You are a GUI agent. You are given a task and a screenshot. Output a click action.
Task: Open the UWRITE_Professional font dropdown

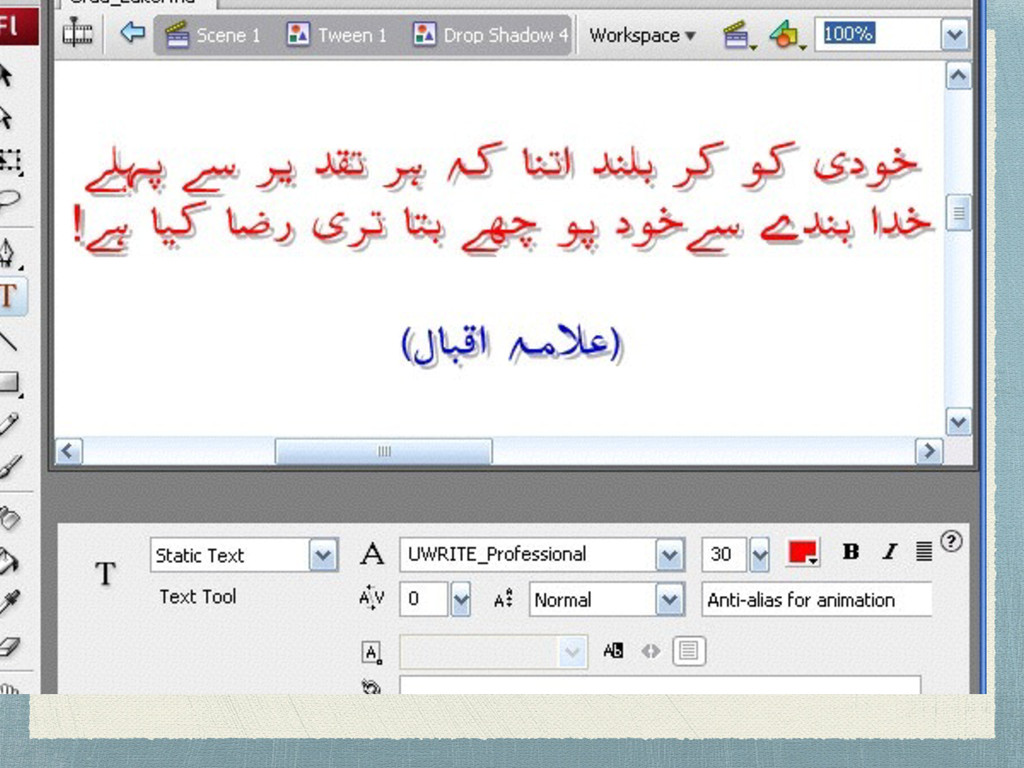[669, 555]
